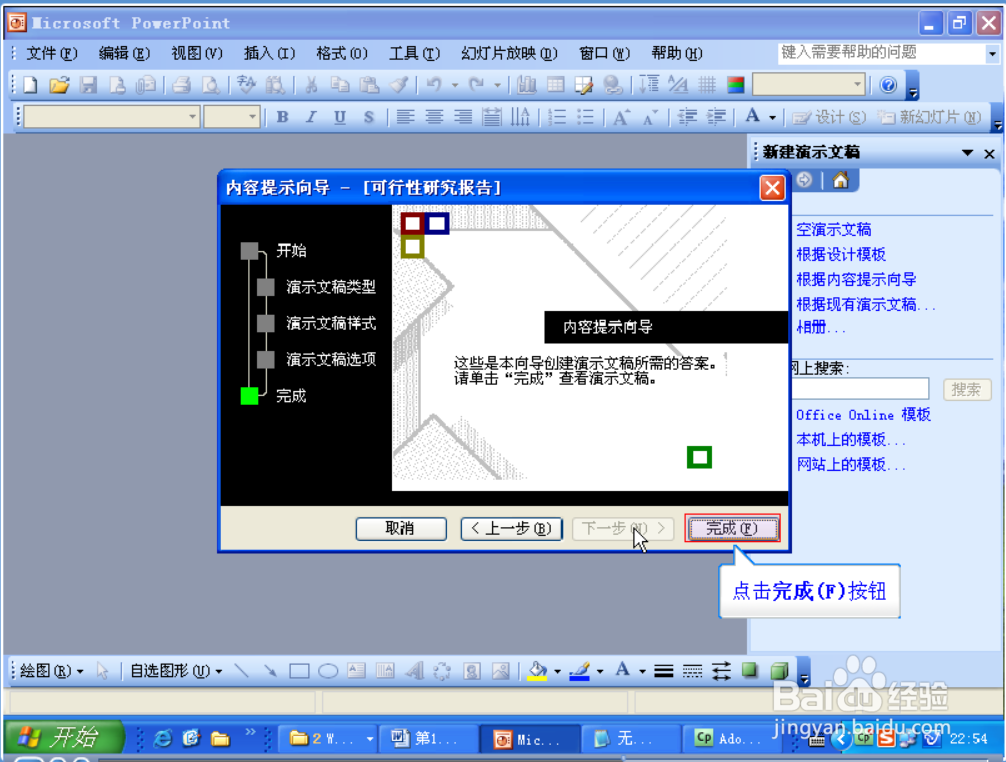Toggle Italic formatting button
This screenshot has width=1006, height=762.
(x=311, y=117)
